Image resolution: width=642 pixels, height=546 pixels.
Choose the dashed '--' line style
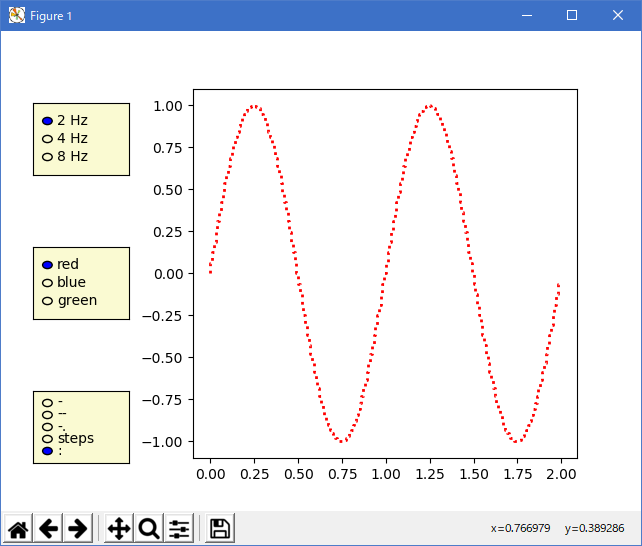coord(47,414)
